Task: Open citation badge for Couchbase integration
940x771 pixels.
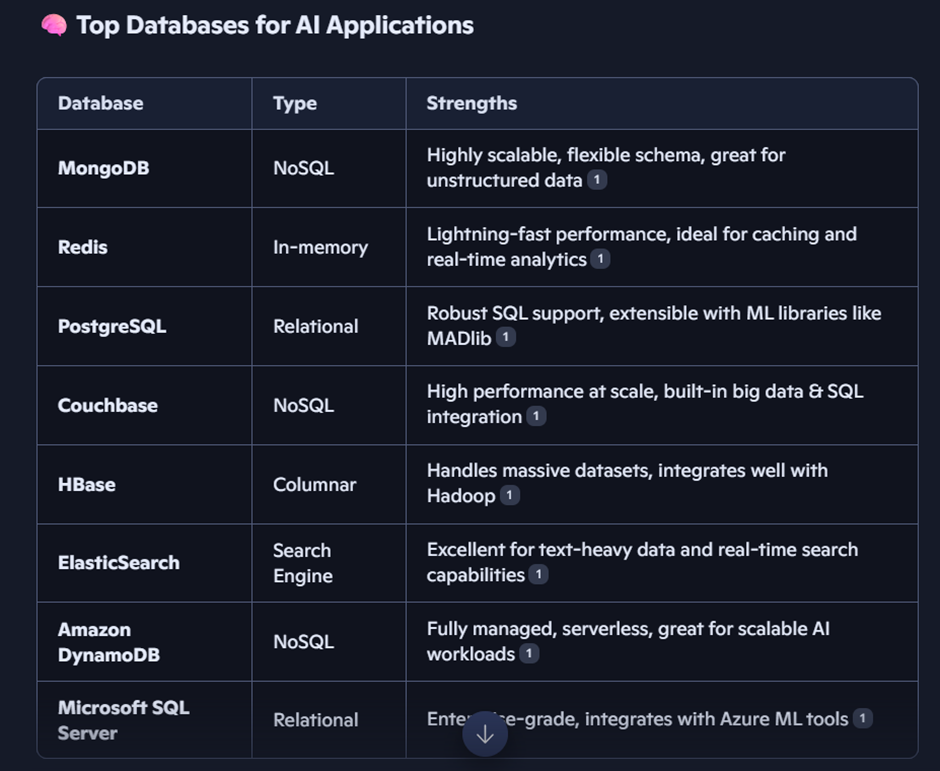Action: click(537, 416)
